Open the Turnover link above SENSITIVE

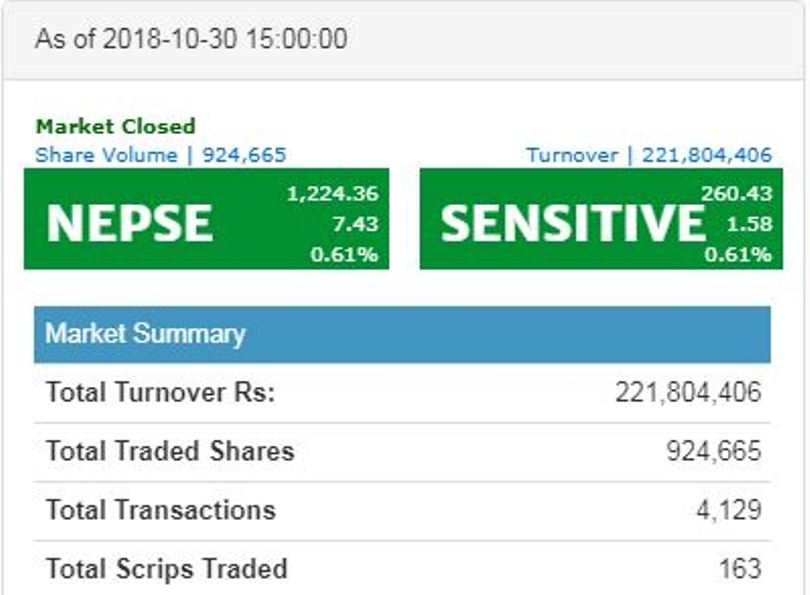(649, 155)
